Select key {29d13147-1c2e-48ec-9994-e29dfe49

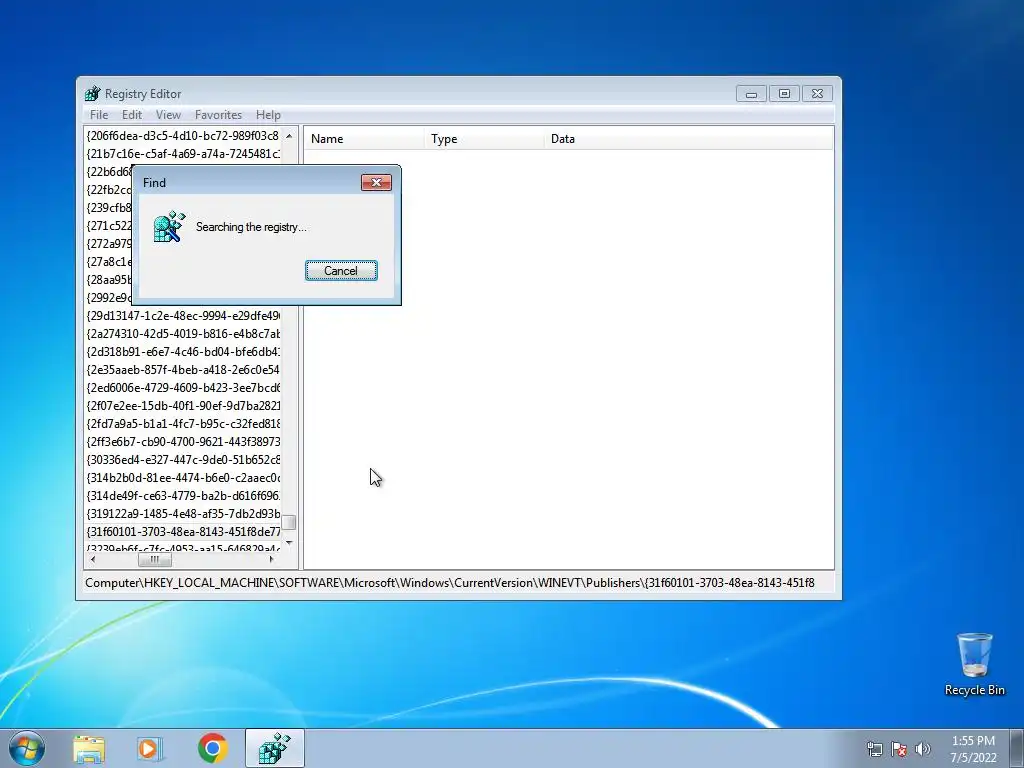pos(183,315)
